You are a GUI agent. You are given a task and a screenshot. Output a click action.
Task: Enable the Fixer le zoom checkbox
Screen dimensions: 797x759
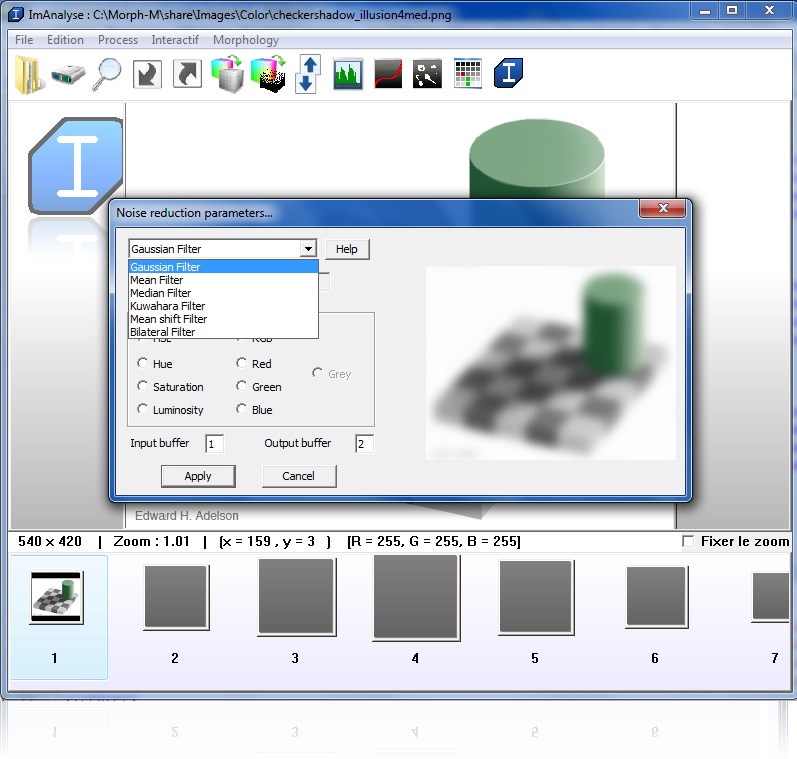click(x=688, y=541)
